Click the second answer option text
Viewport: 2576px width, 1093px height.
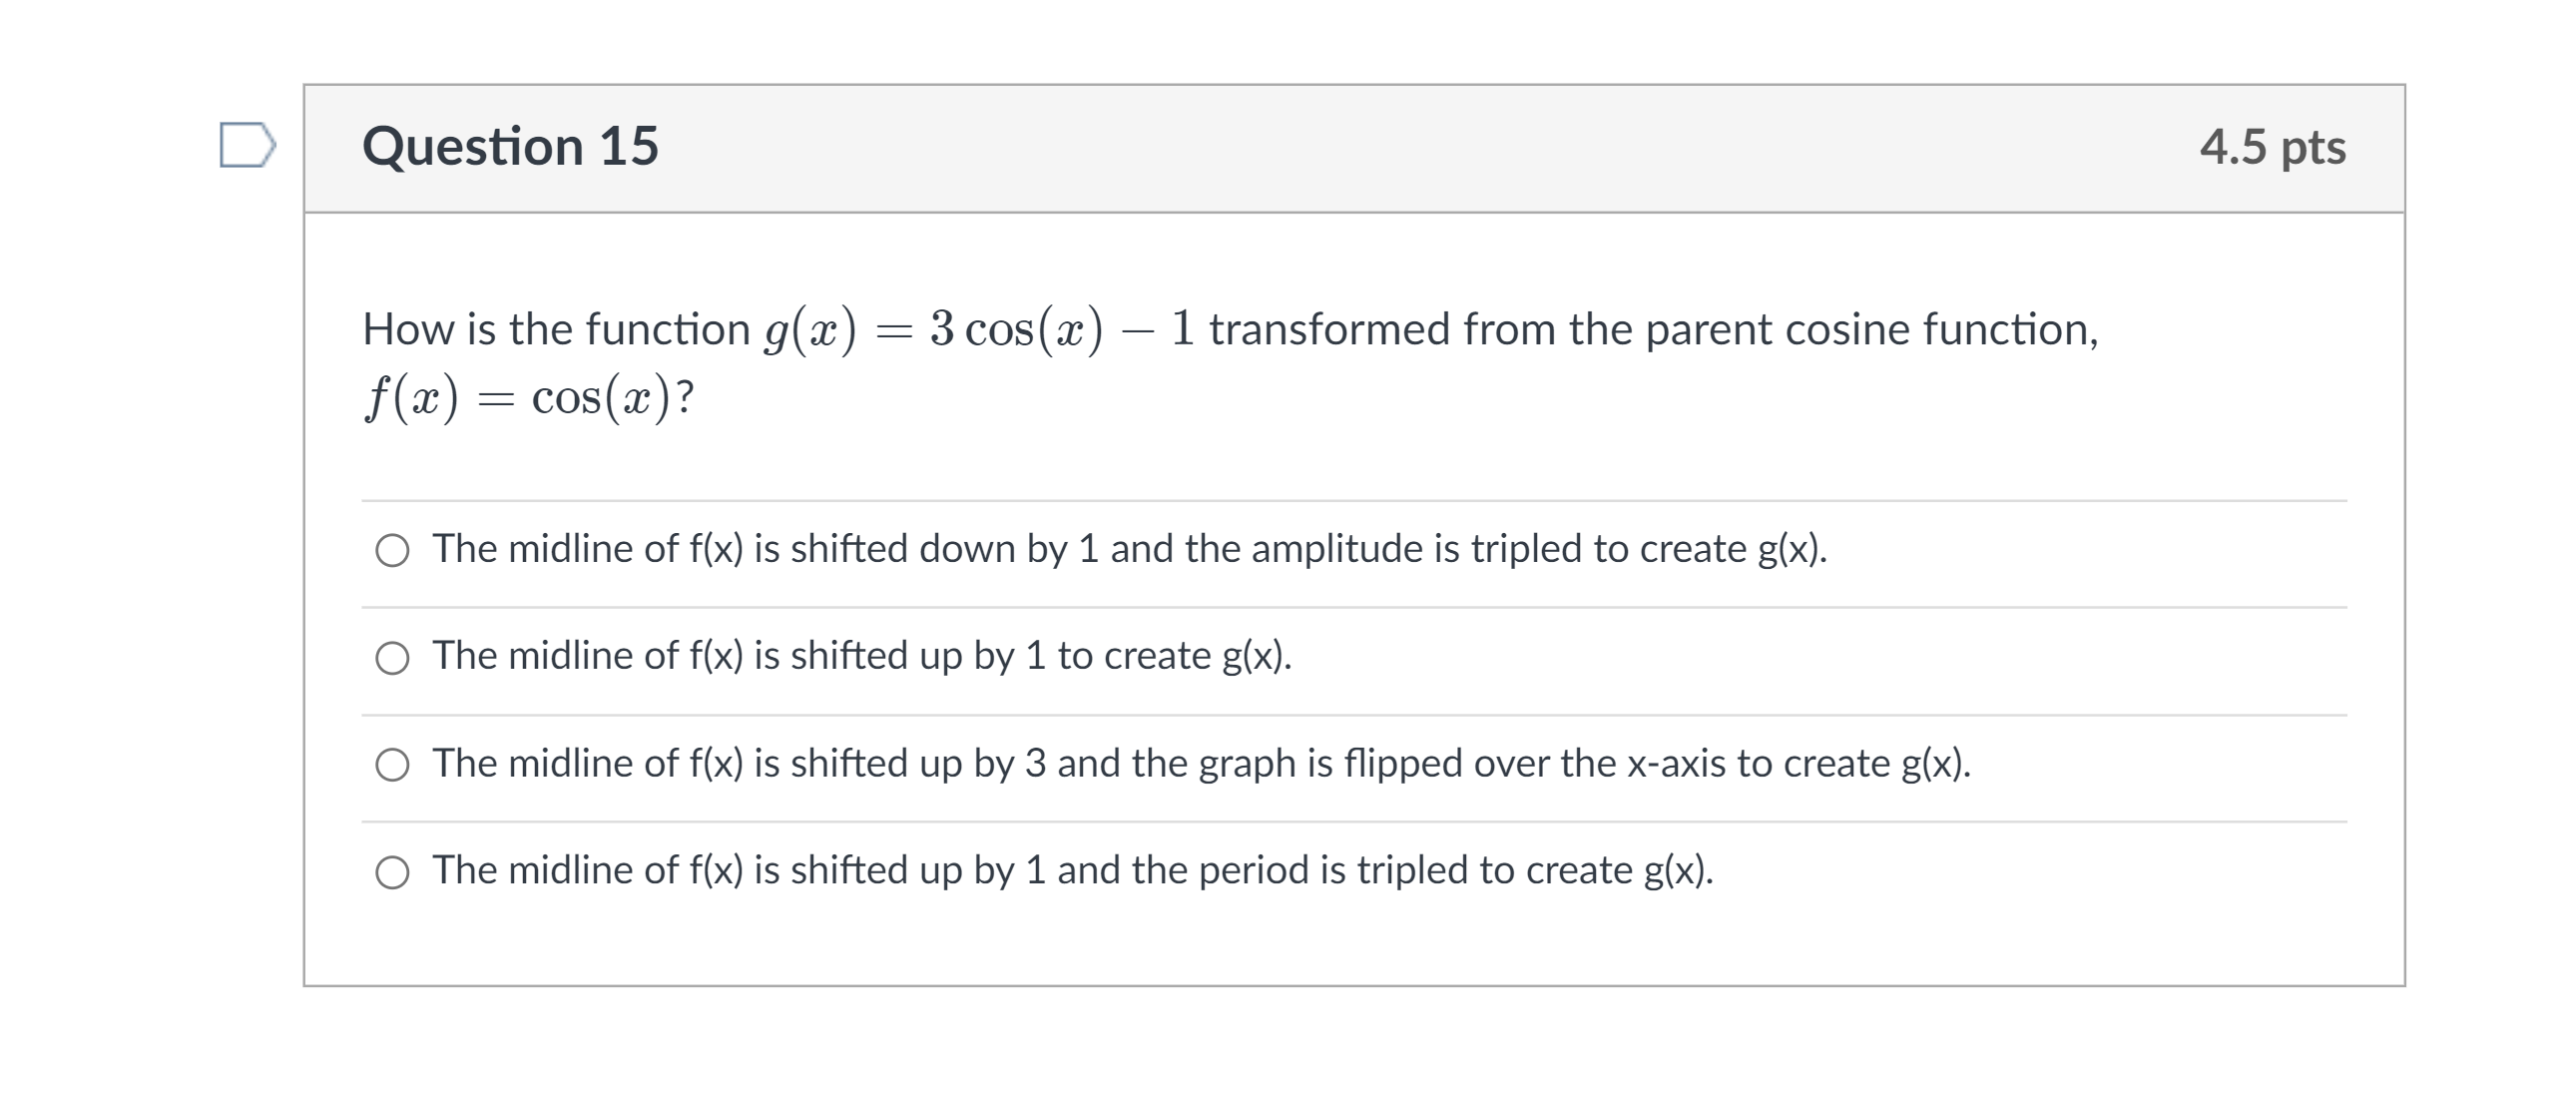862,657
